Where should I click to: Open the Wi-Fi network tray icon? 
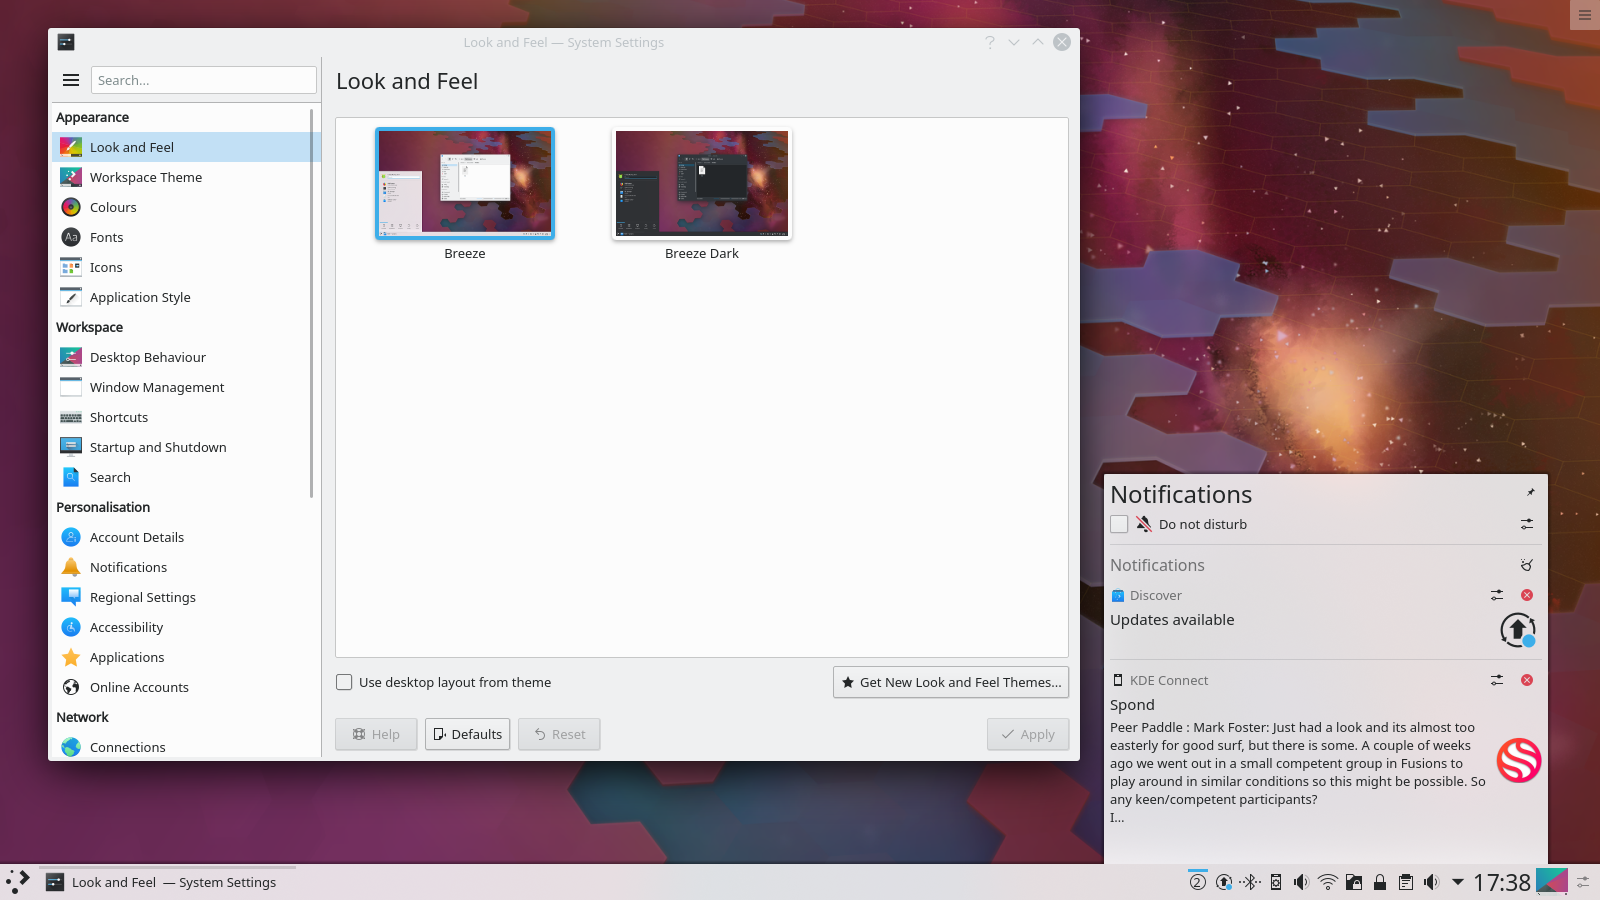click(x=1327, y=882)
